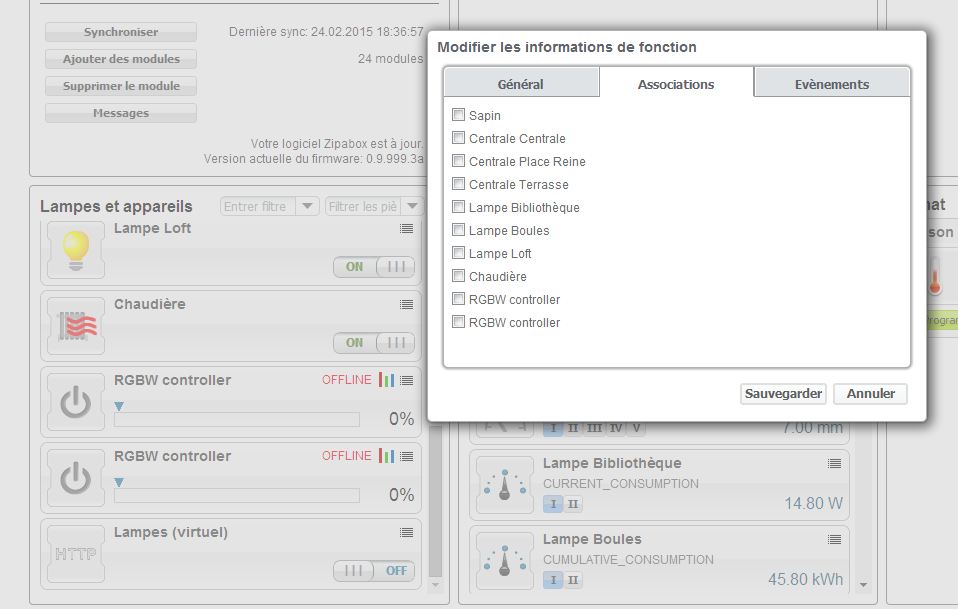This screenshot has width=958, height=609.
Task: Click the Lampe Bibliothèque gauge icon
Action: click(x=505, y=485)
